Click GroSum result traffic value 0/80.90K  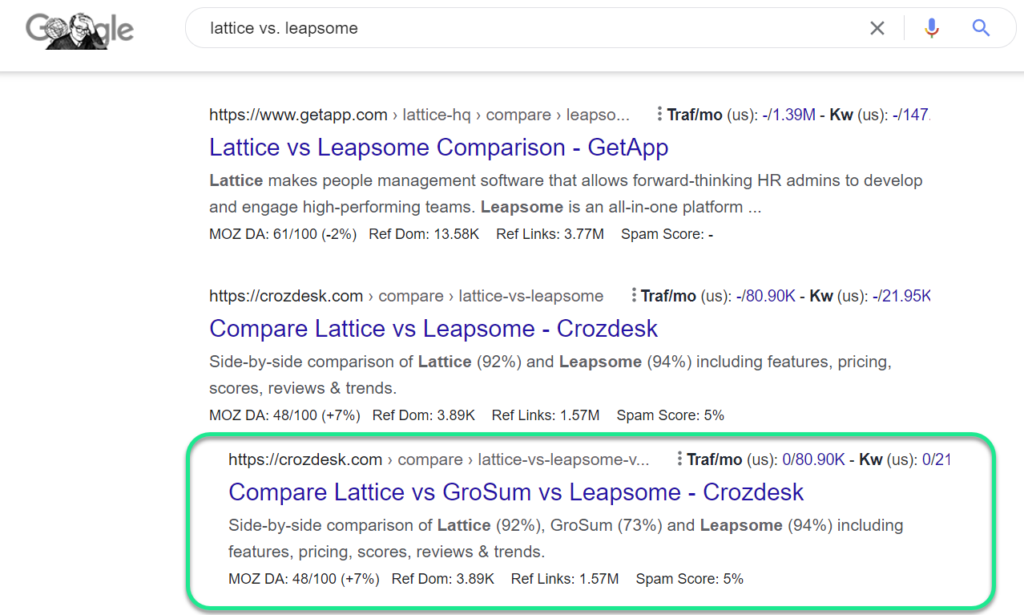tap(813, 460)
